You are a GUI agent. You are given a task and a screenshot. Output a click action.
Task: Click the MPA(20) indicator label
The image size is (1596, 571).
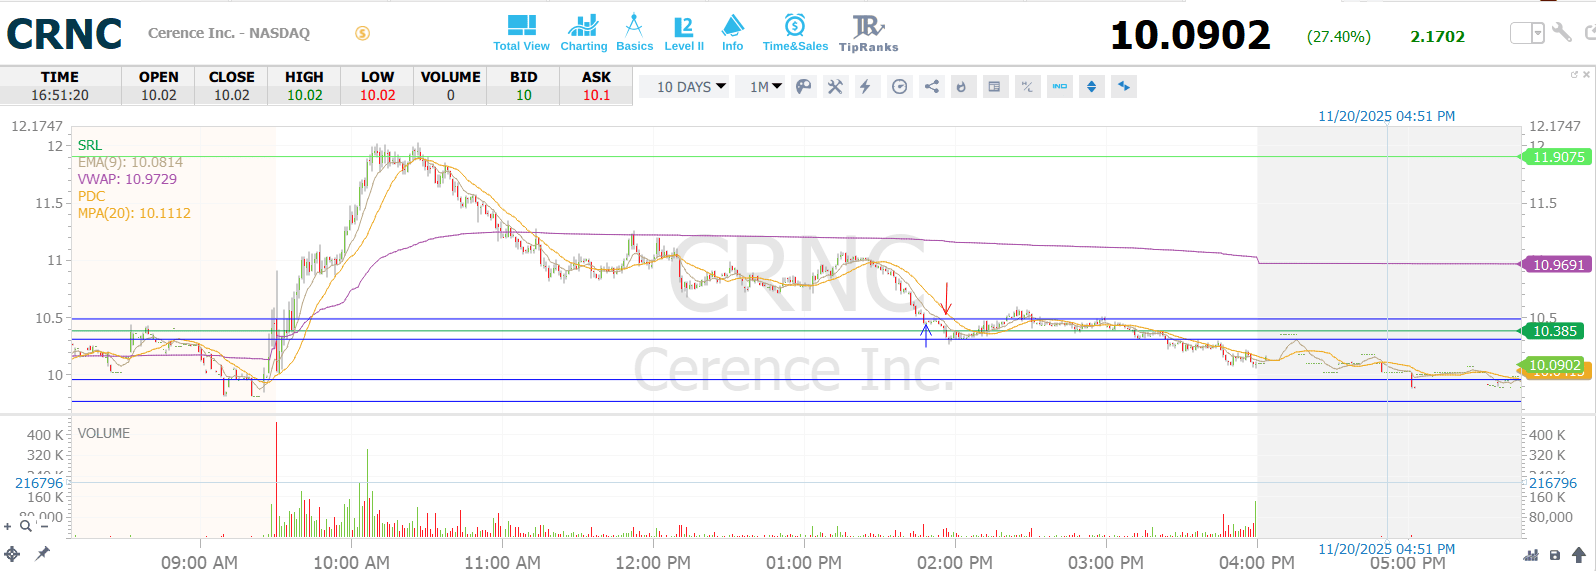(x=134, y=213)
